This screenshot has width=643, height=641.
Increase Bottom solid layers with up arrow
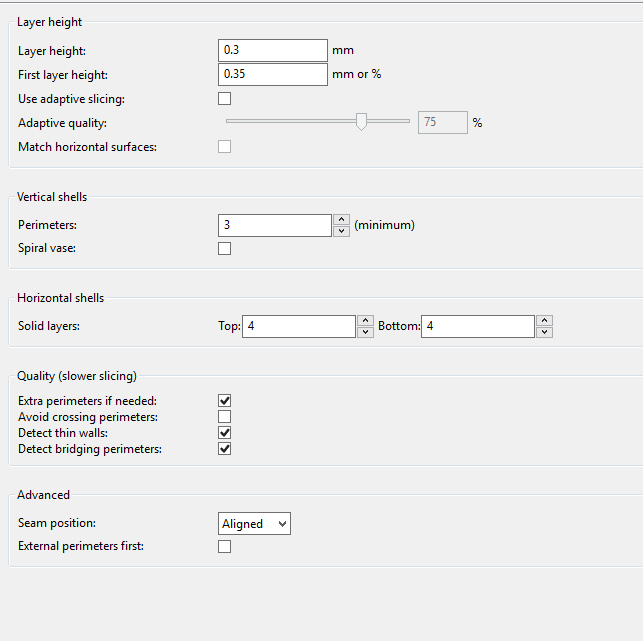point(545,321)
